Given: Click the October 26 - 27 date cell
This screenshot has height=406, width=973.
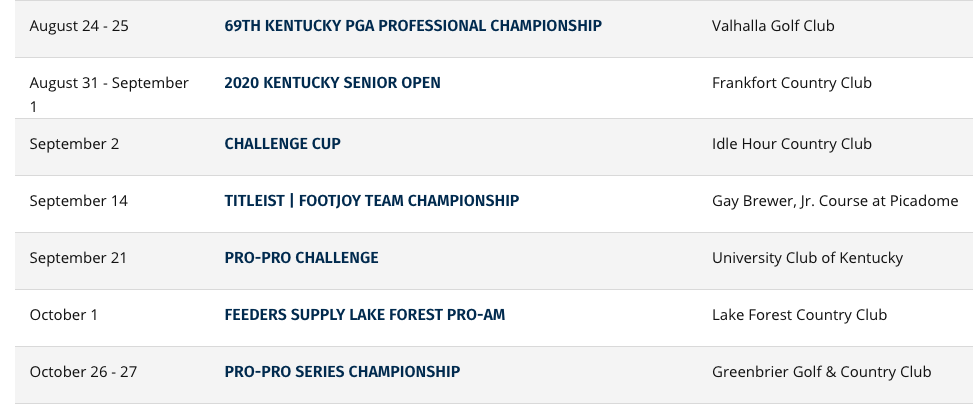Looking at the screenshot, I should (83, 372).
